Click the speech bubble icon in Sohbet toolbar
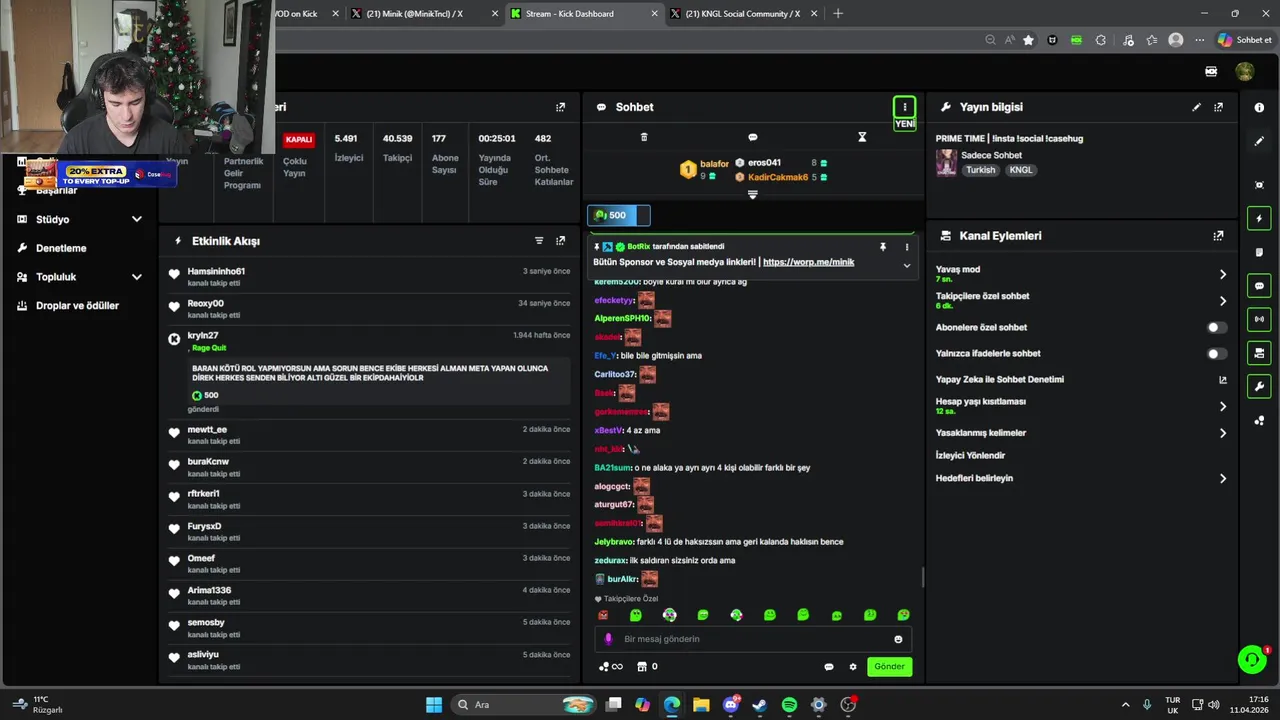Screen dimensions: 1280x720 tap(753, 137)
